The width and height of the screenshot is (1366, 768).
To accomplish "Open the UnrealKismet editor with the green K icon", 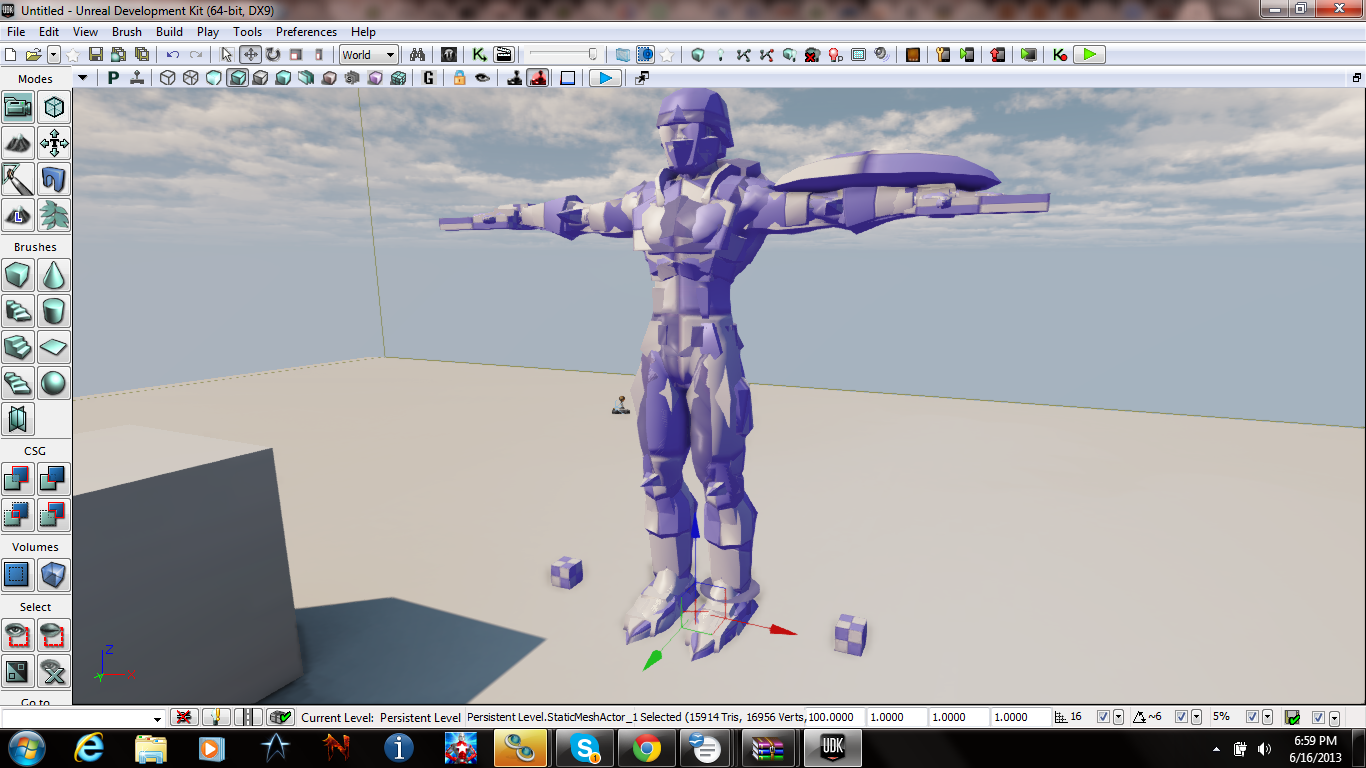I will click(x=480, y=55).
